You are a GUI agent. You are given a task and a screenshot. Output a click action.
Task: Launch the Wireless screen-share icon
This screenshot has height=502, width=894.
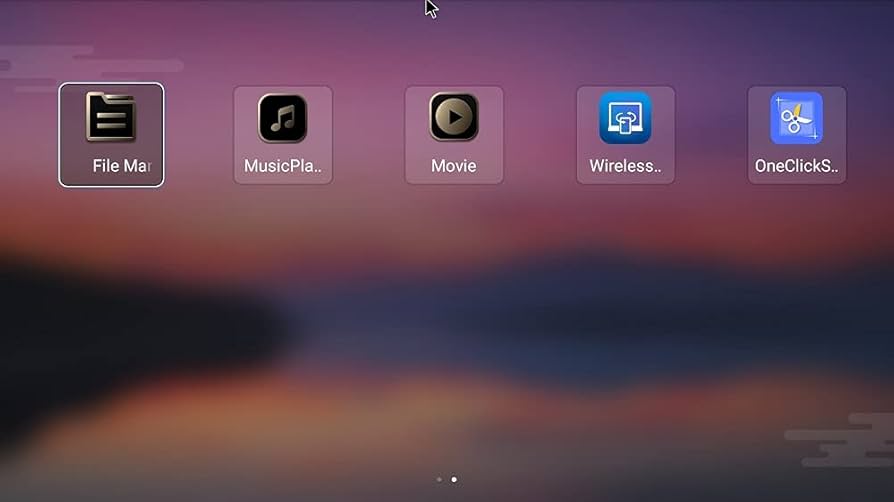(625, 118)
